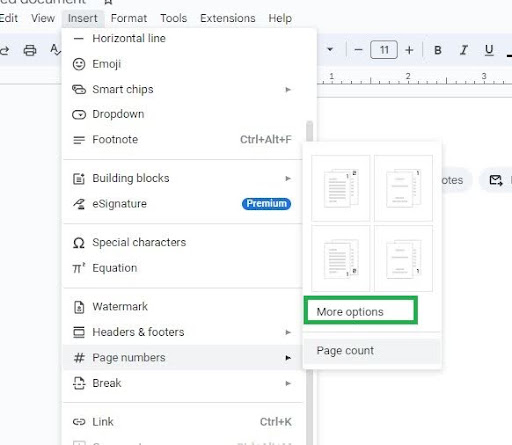Select Page count in submenu
This screenshot has height=445, width=512.
[372, 351]
